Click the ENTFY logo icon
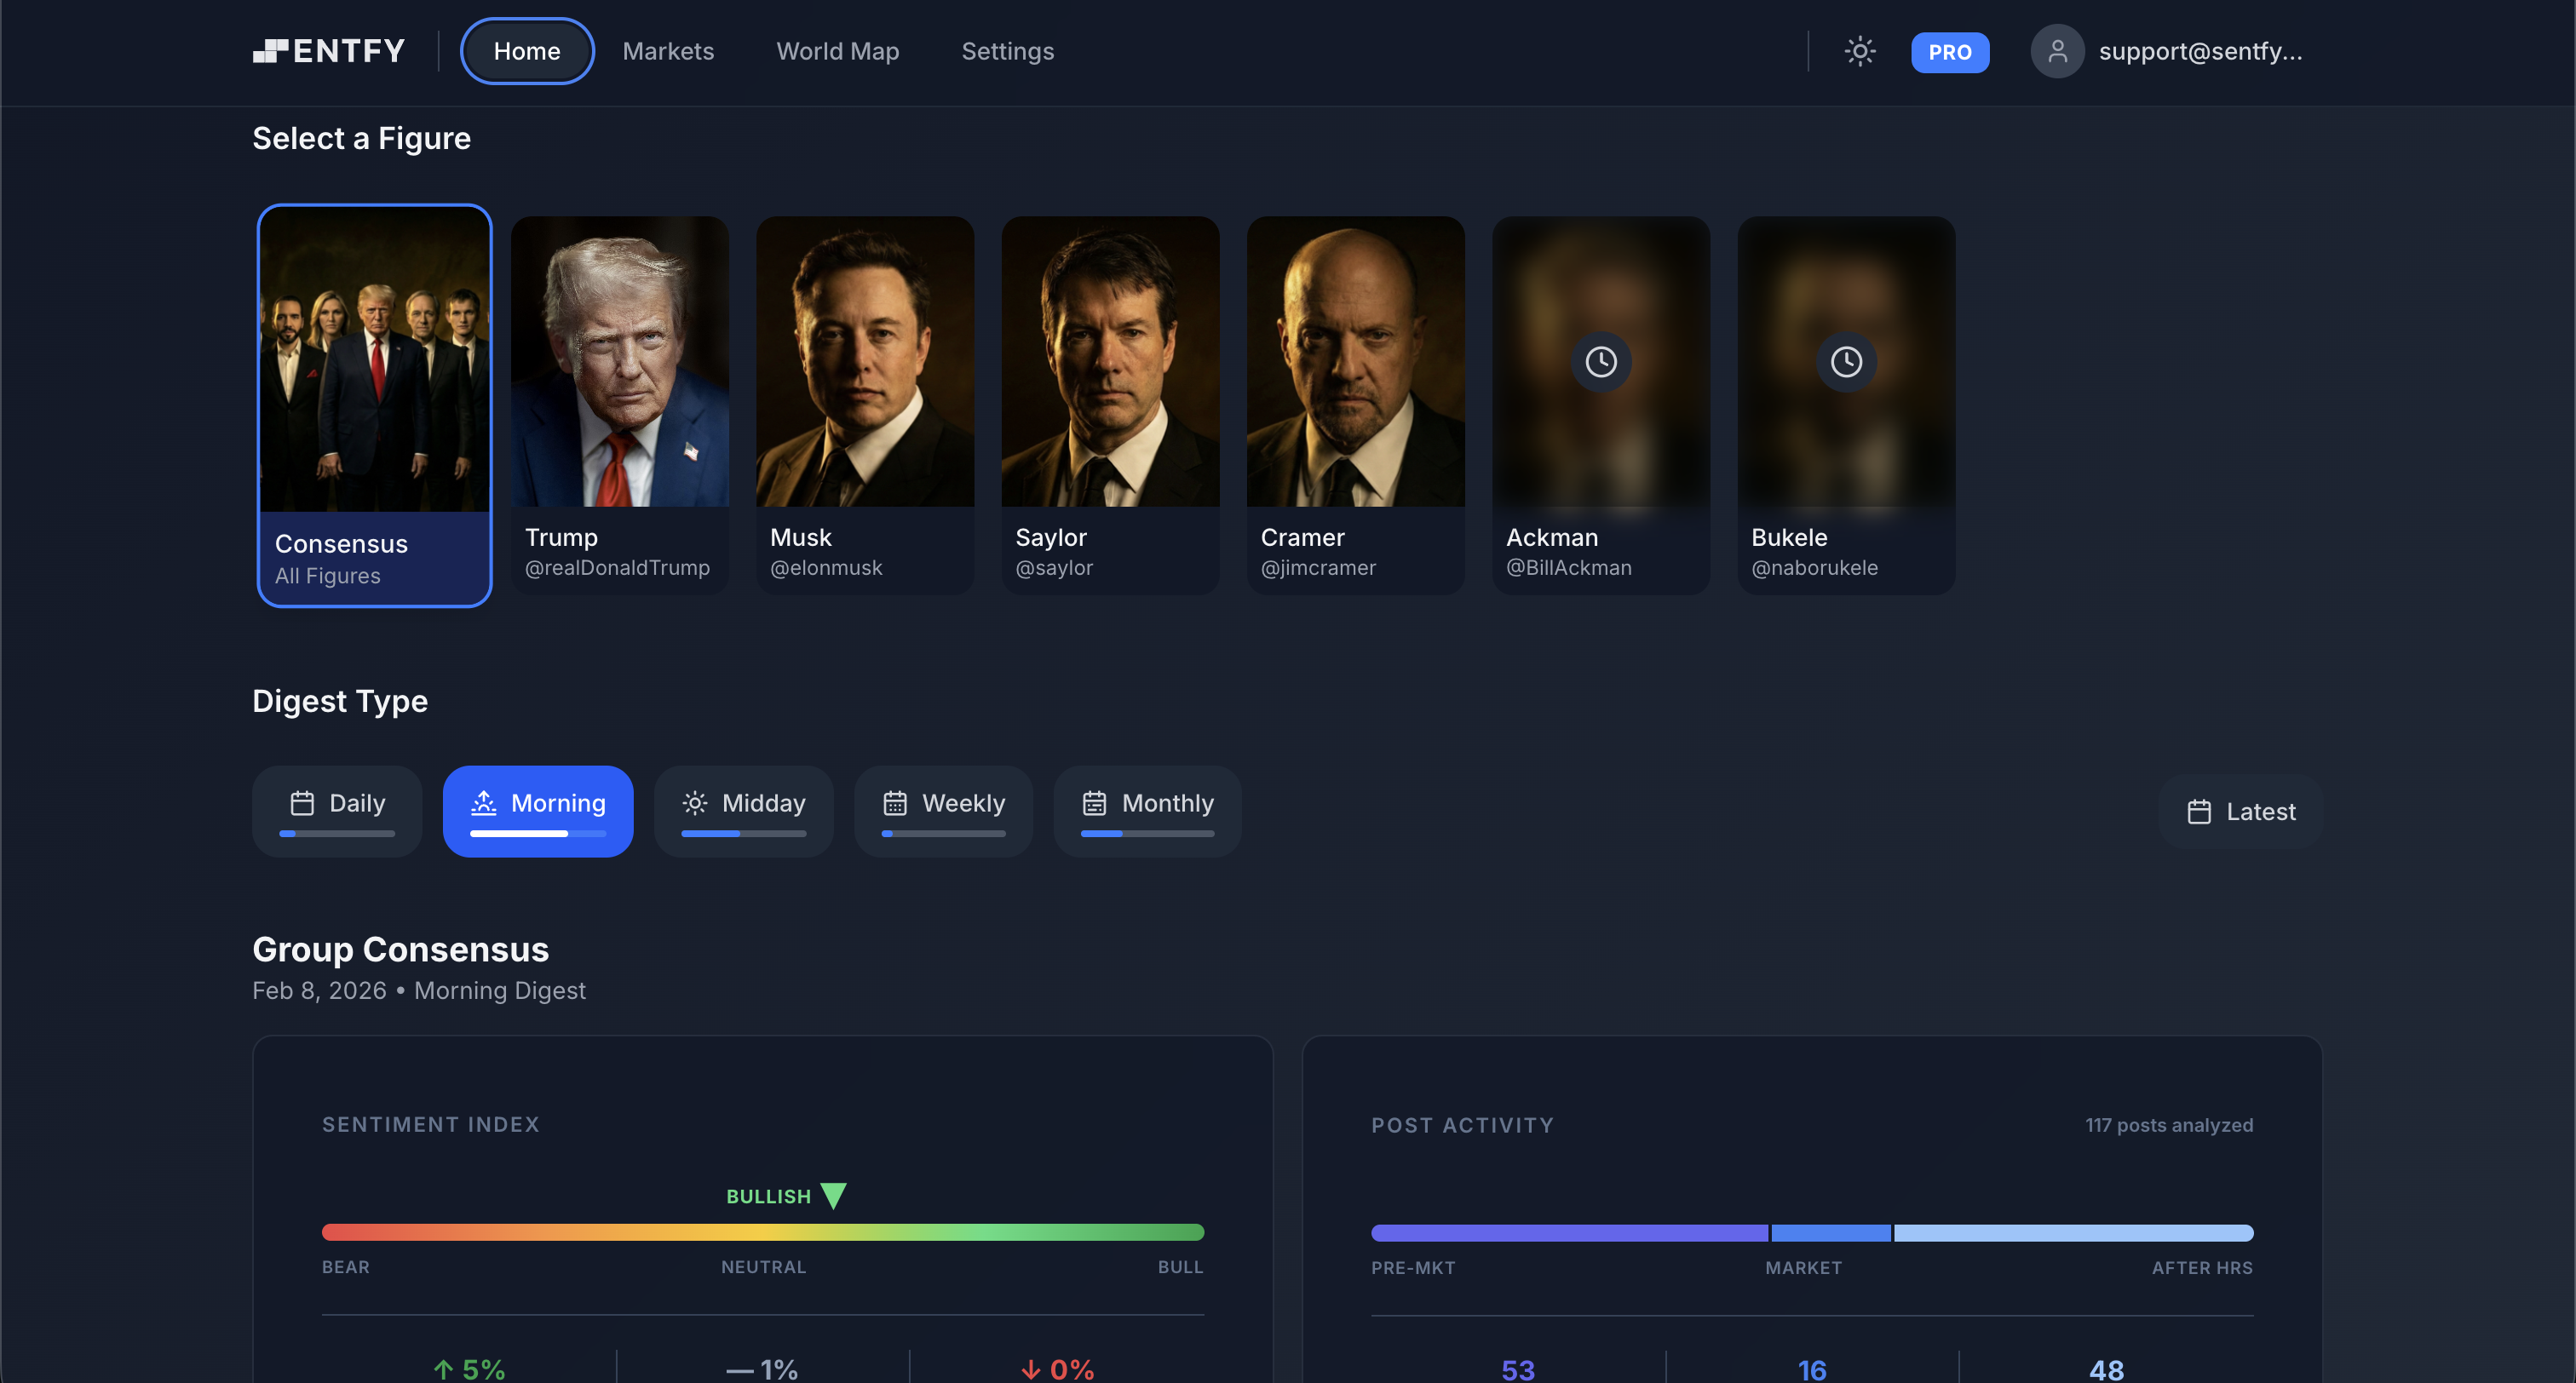The height and width of the screenshot is (1383, 2576). pos(271,50)
